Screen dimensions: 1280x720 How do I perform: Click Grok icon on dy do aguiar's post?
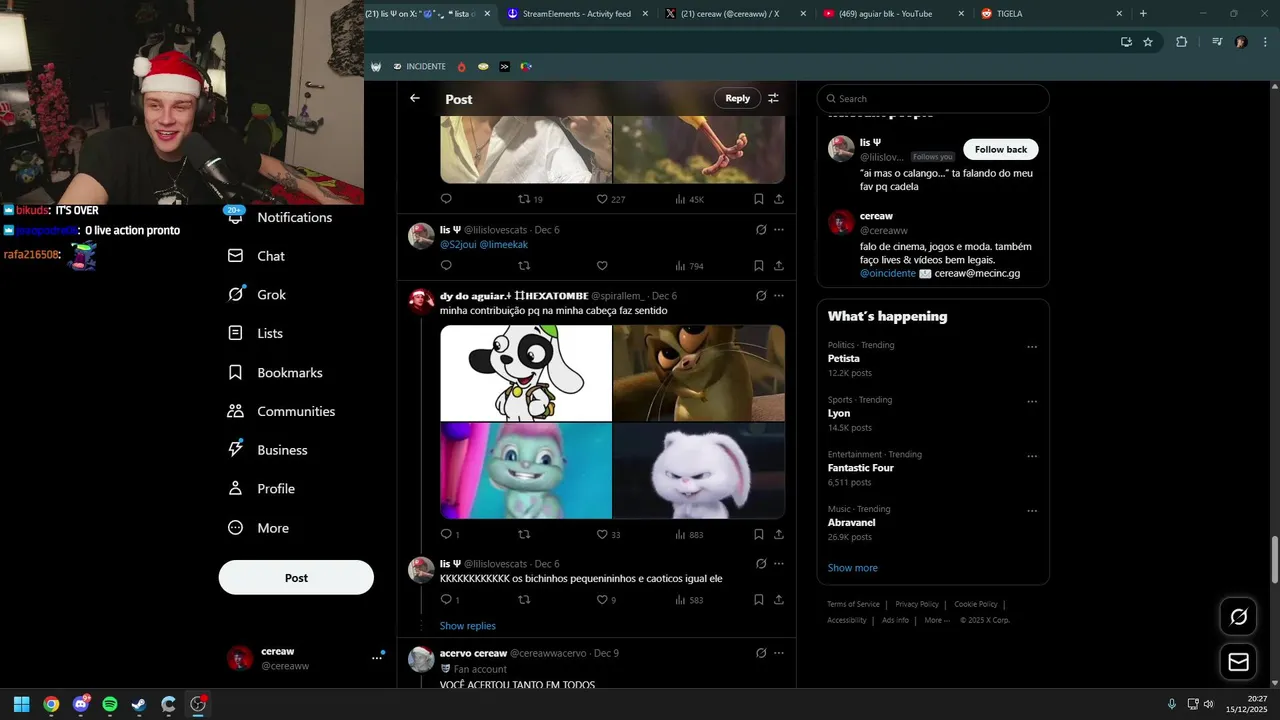[761, 296]
